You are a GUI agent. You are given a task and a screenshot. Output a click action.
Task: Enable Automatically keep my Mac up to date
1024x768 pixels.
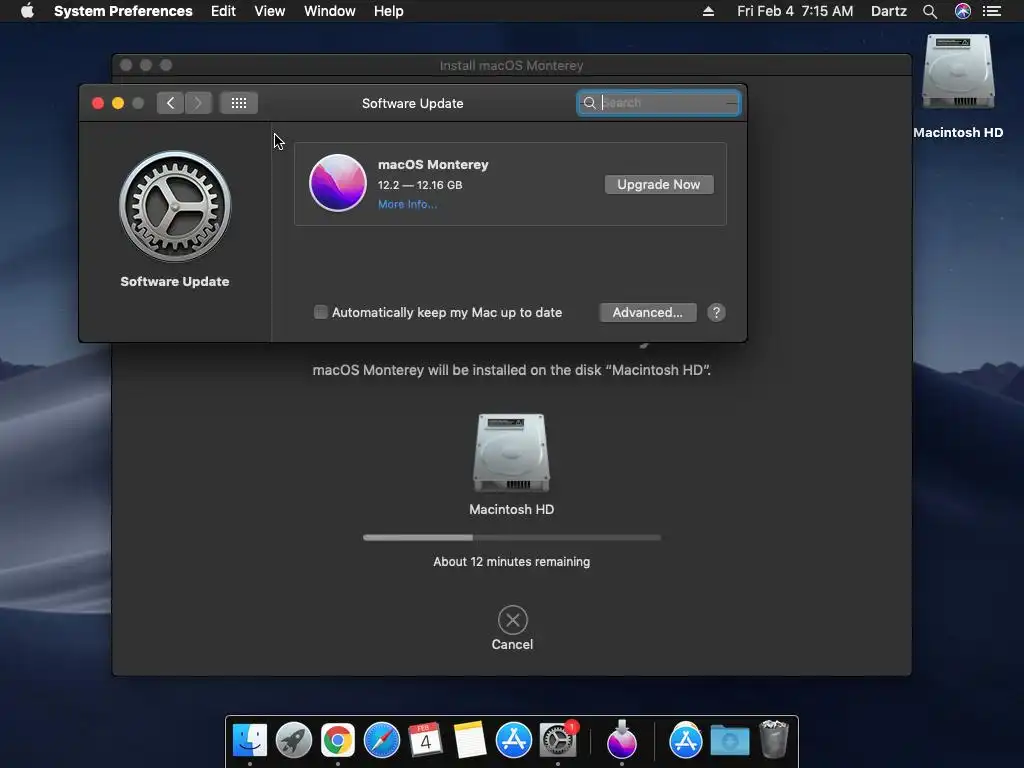321,312
